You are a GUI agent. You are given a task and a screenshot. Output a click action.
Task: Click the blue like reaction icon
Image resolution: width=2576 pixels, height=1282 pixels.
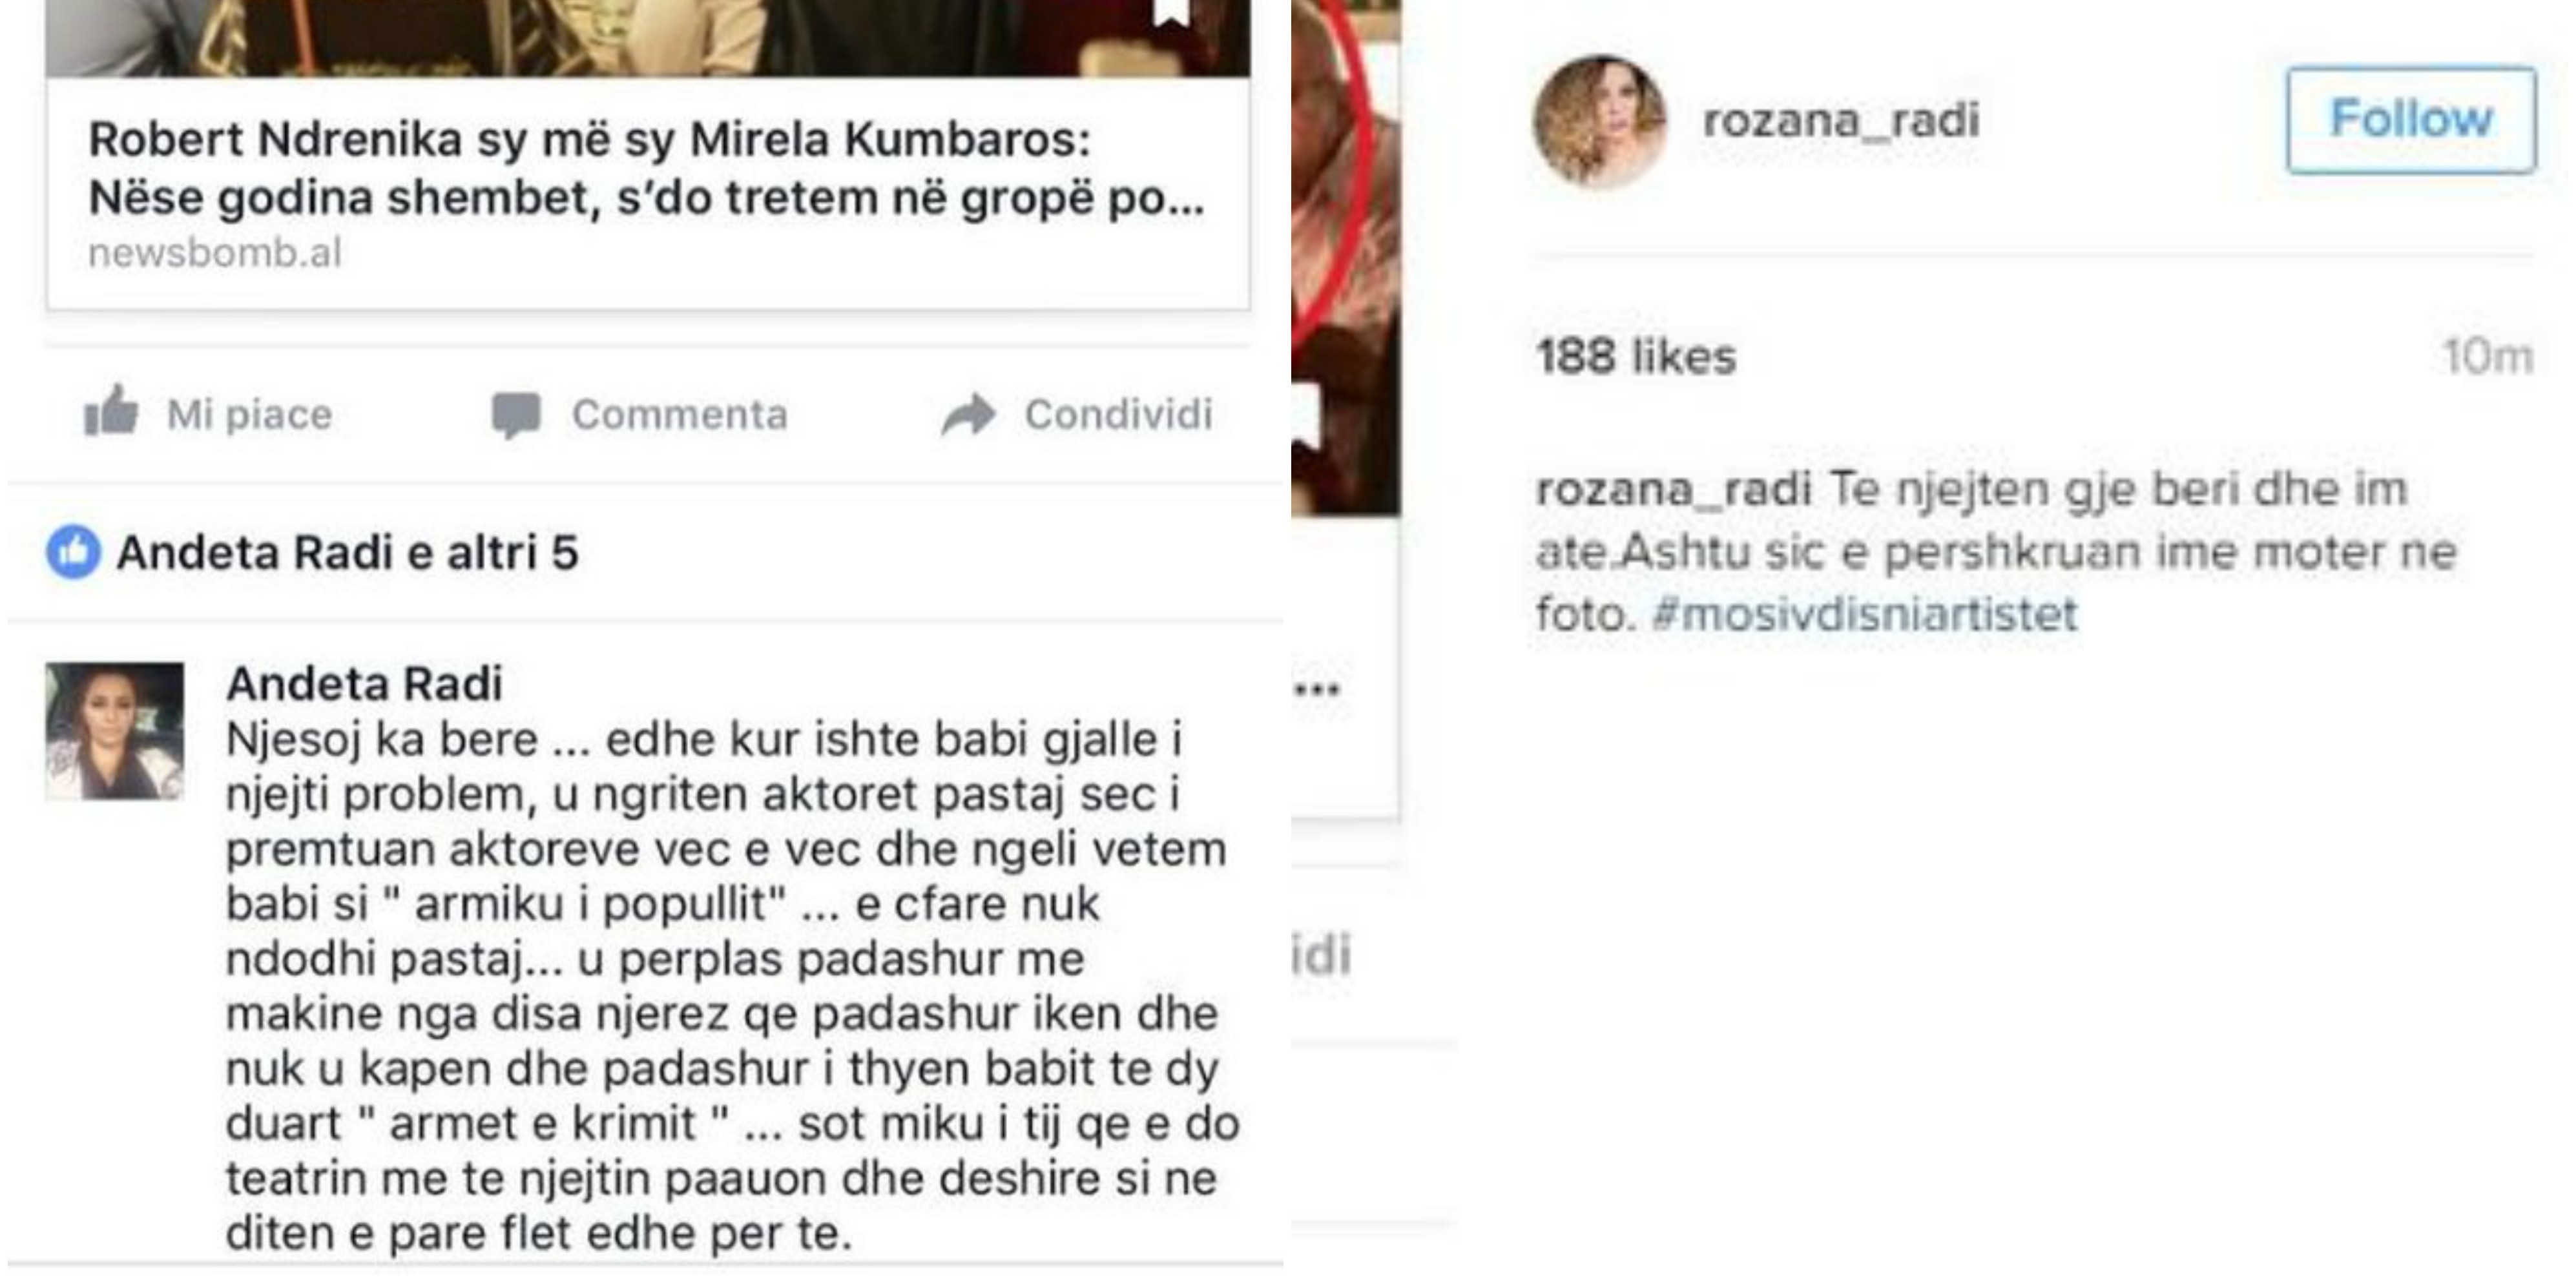point(73,552)
